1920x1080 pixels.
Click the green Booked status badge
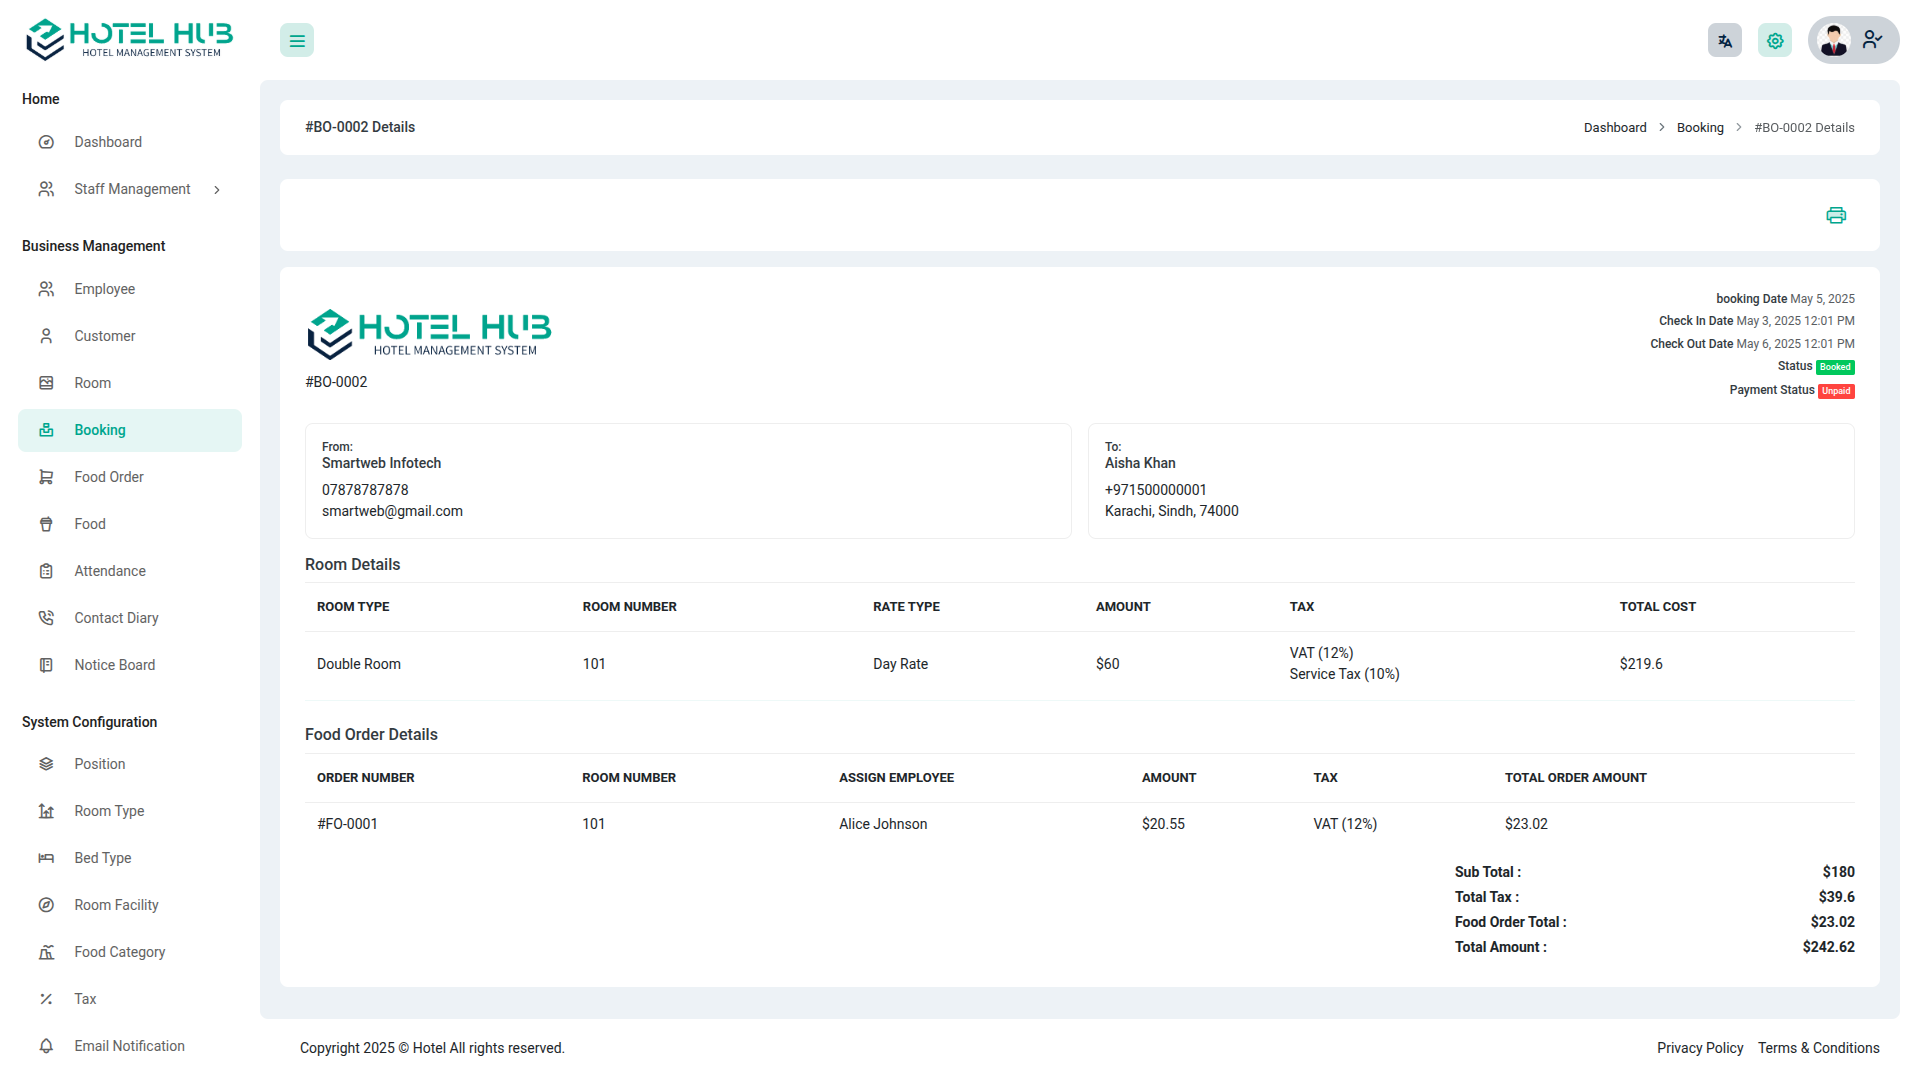pos(1835,367)
